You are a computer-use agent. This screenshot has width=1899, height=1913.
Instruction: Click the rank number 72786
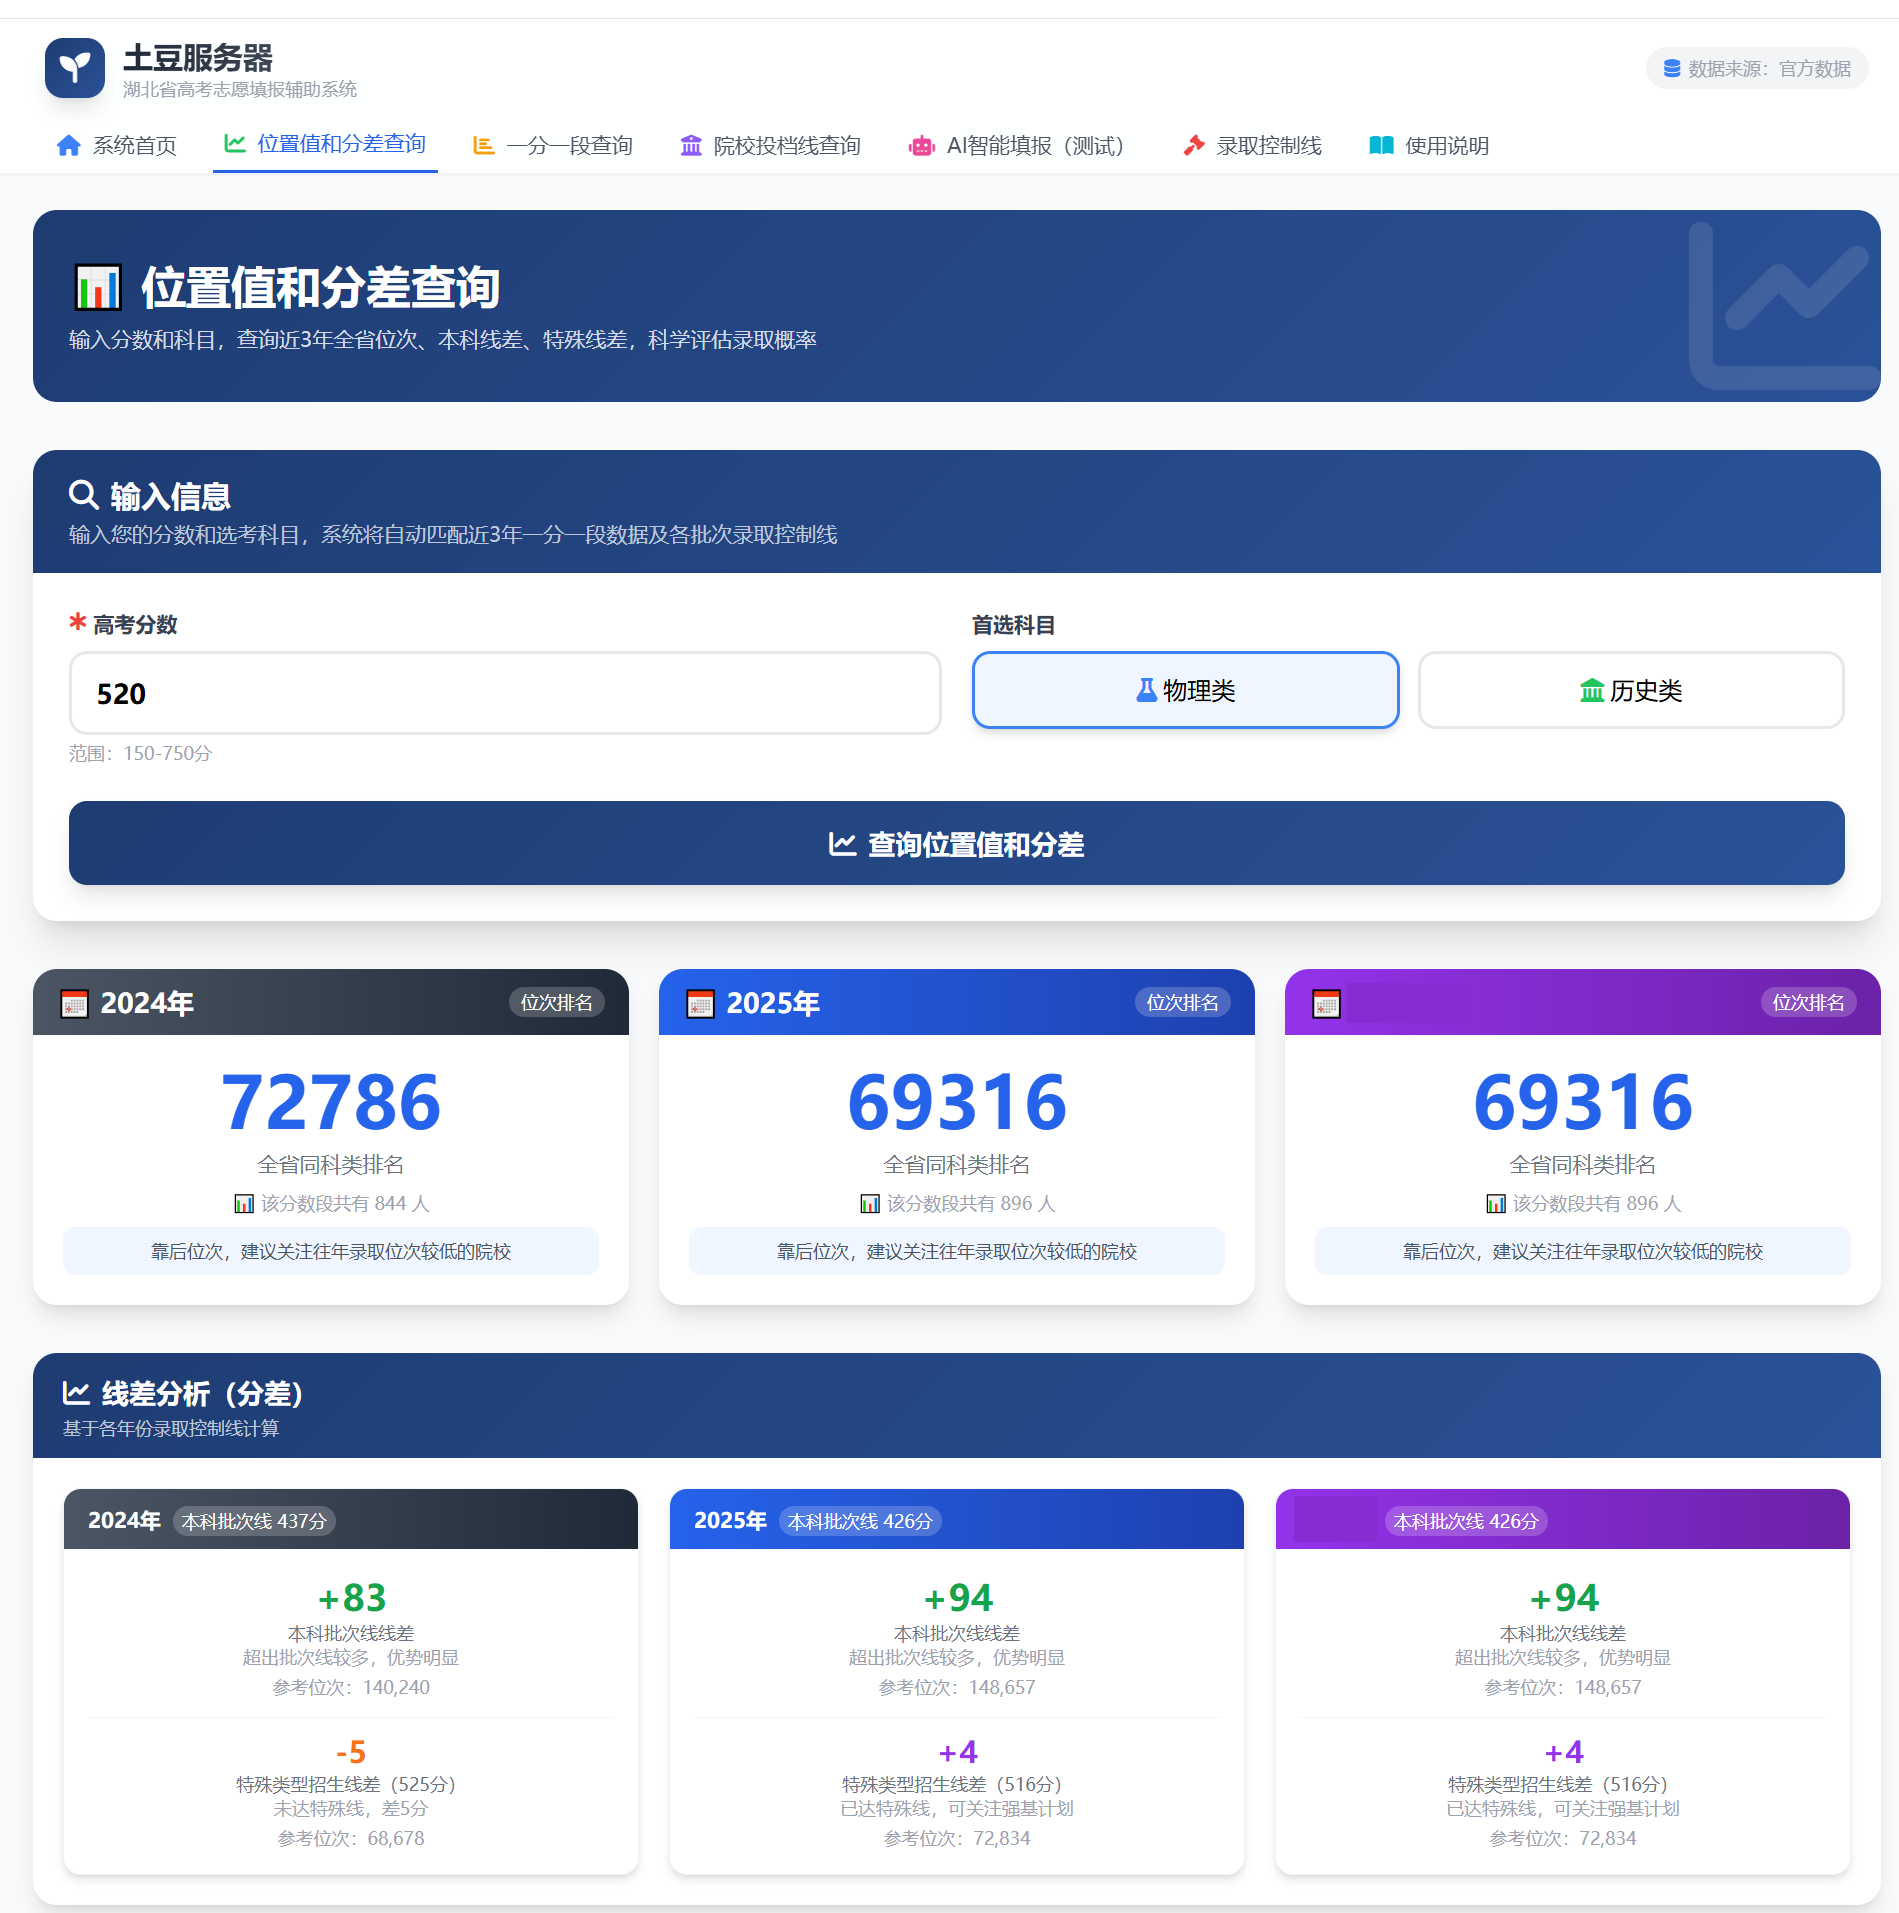click(x=331, y=1102)
